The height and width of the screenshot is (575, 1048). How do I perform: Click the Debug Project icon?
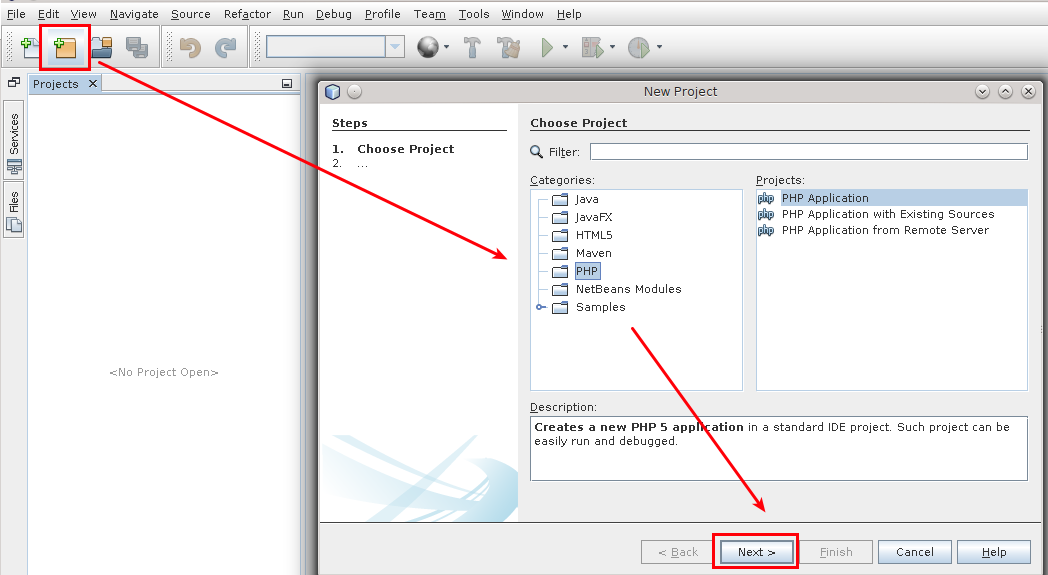tap(592, 47)
